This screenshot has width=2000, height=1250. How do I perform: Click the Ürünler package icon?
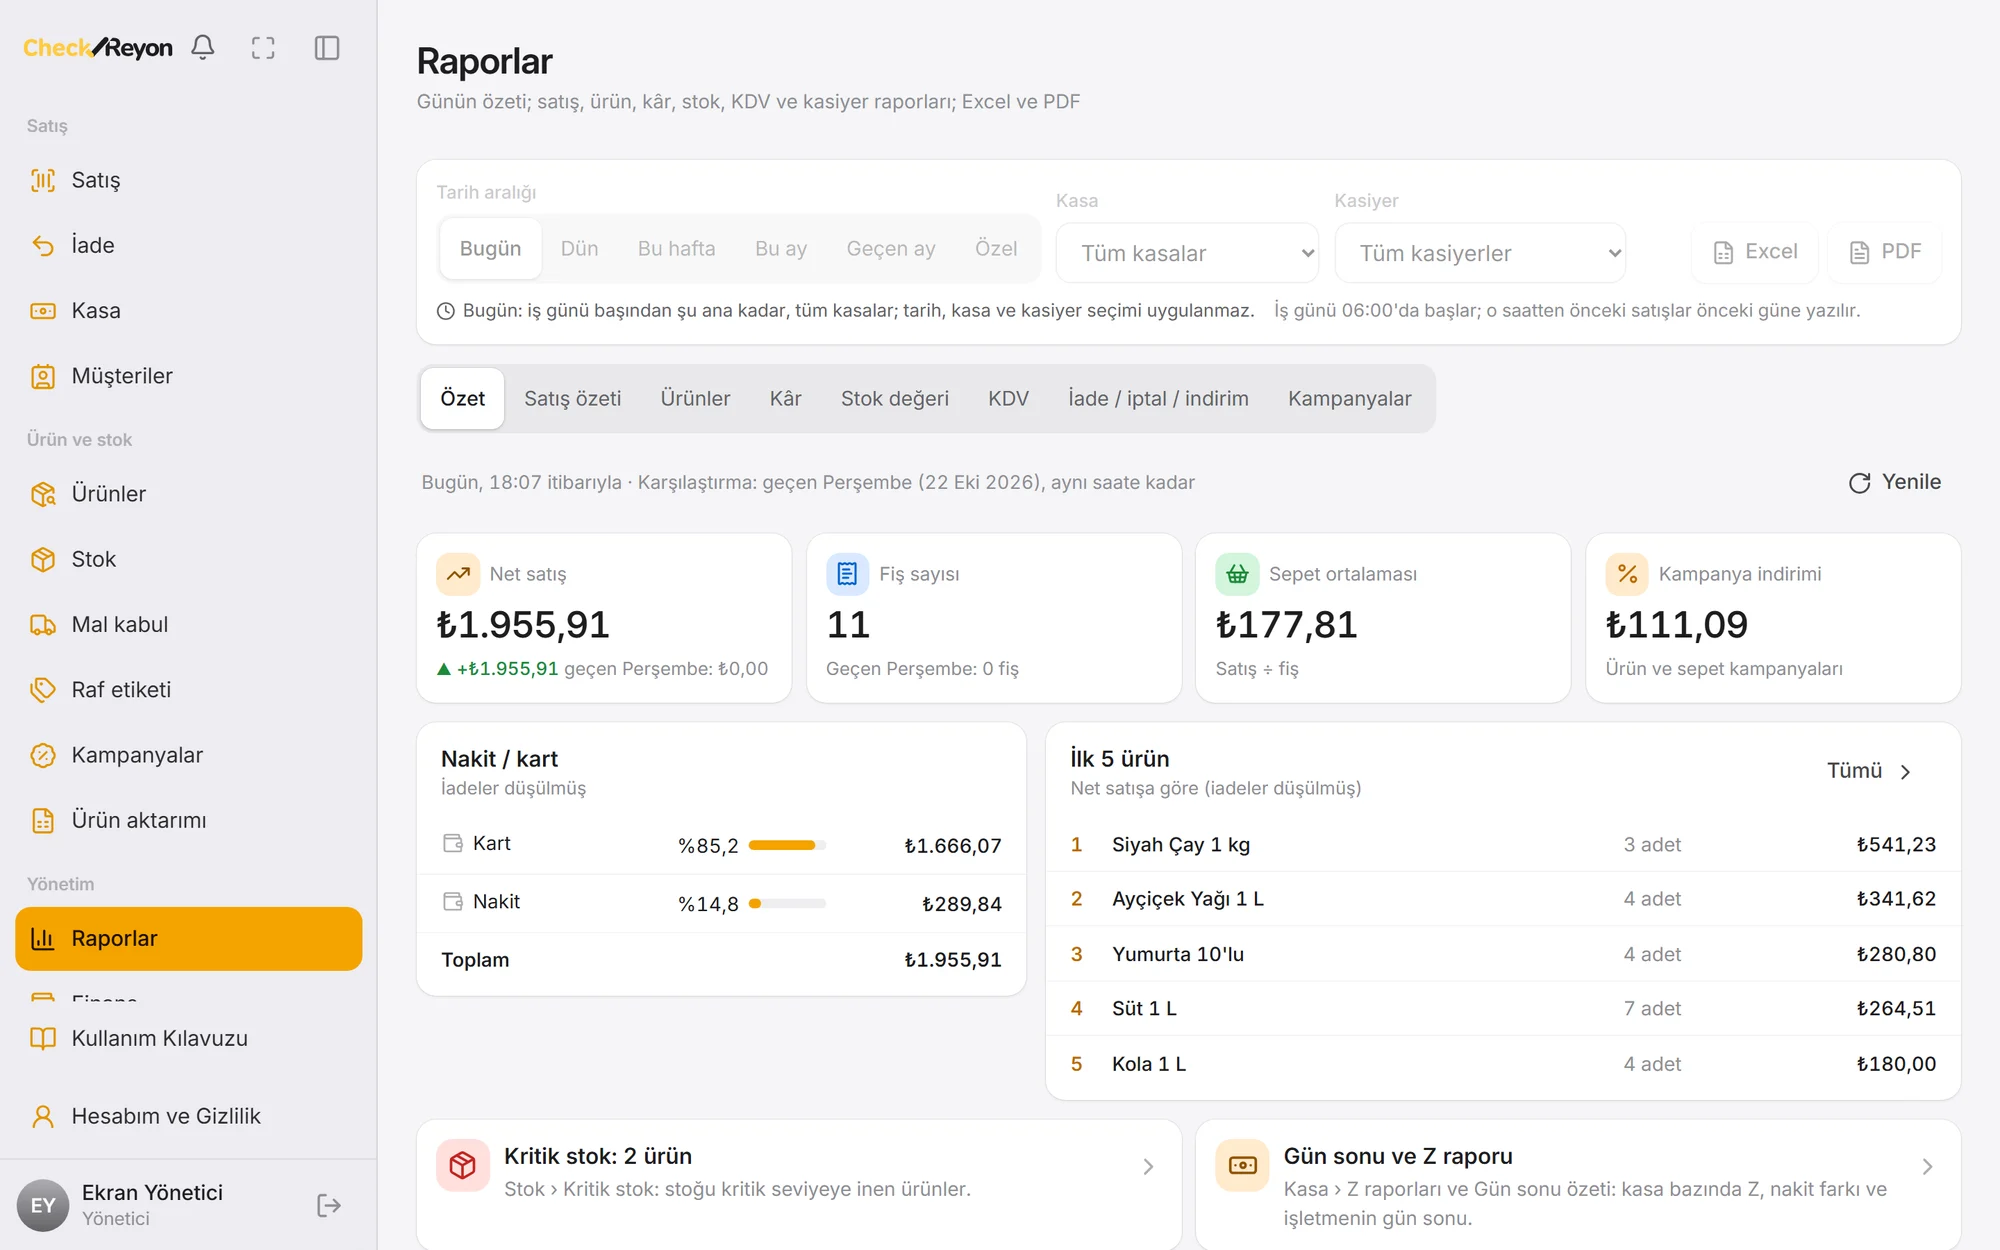tap(43, 494)
